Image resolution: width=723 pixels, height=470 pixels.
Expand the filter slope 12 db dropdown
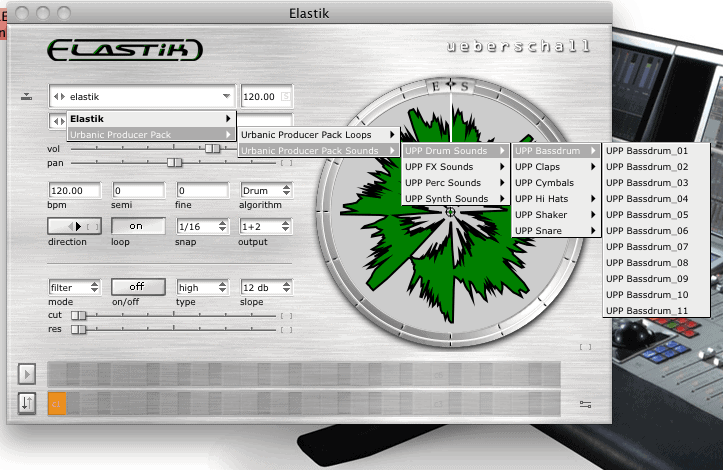(266, 287)
